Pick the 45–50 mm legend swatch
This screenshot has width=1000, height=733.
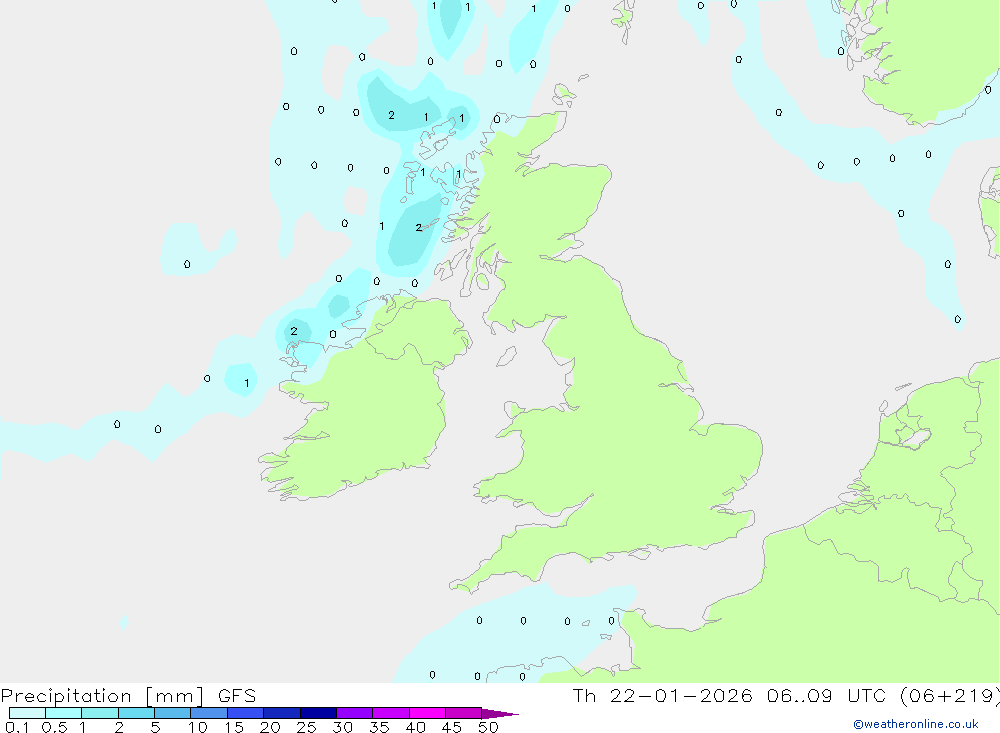(x=464, y=713)
